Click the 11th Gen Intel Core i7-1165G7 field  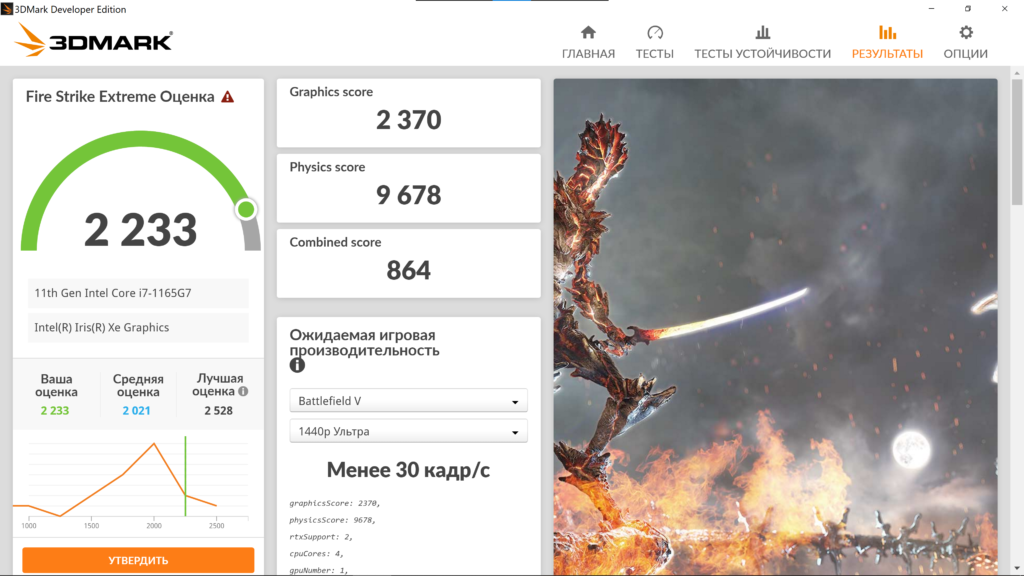coord(138,293)
